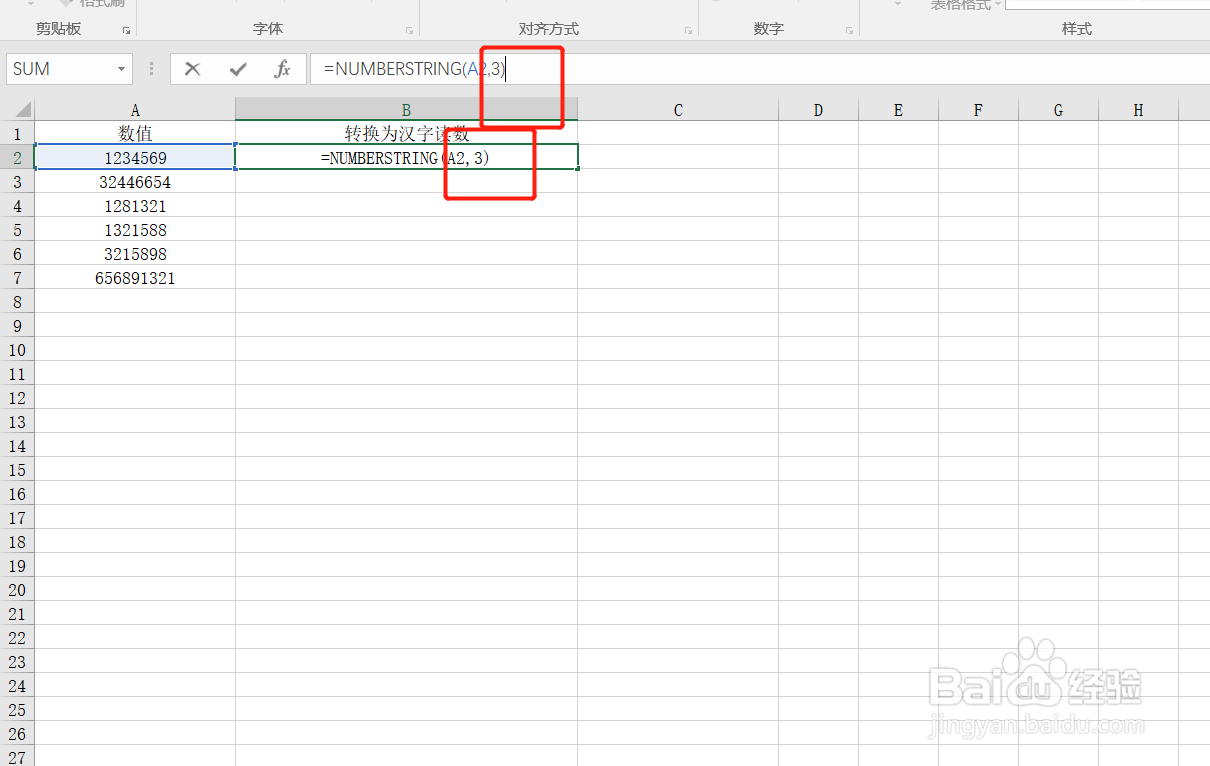Open the Number (数字) group dialog launcher
The height and width of the screenshot is (766, 1210).
(x=849, y=30)
